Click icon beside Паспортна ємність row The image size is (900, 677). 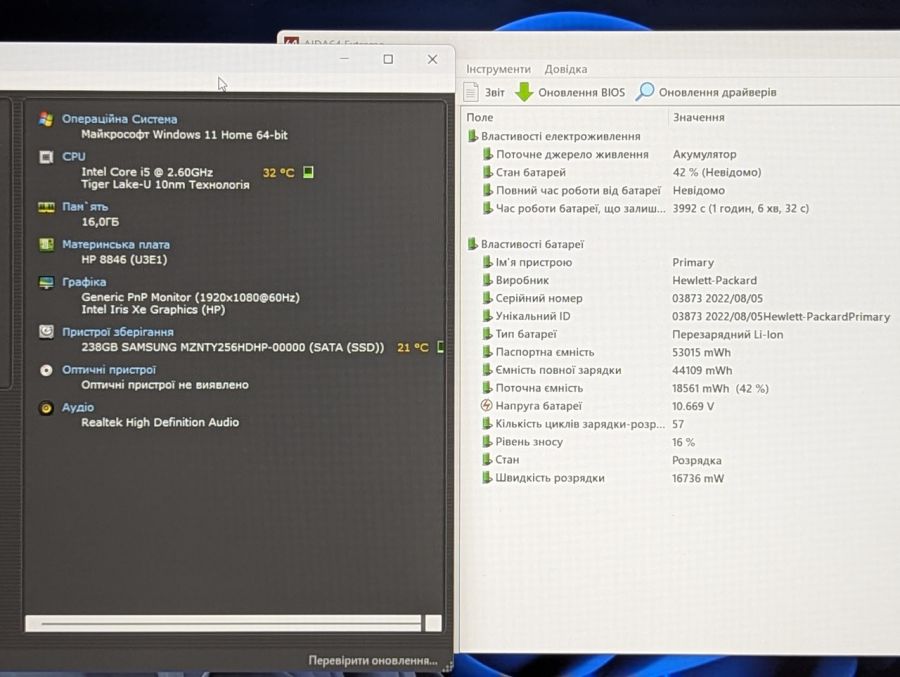pos(487,351)
